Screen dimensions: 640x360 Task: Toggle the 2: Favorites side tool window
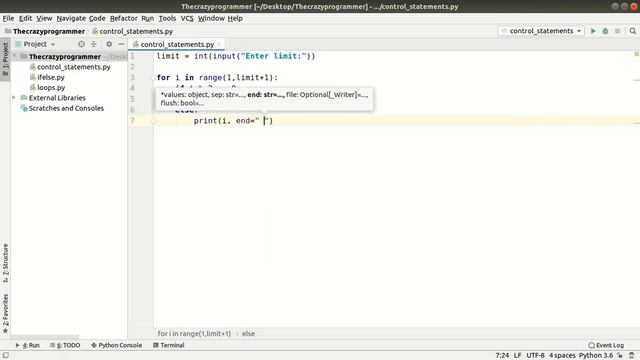[5, 313]
